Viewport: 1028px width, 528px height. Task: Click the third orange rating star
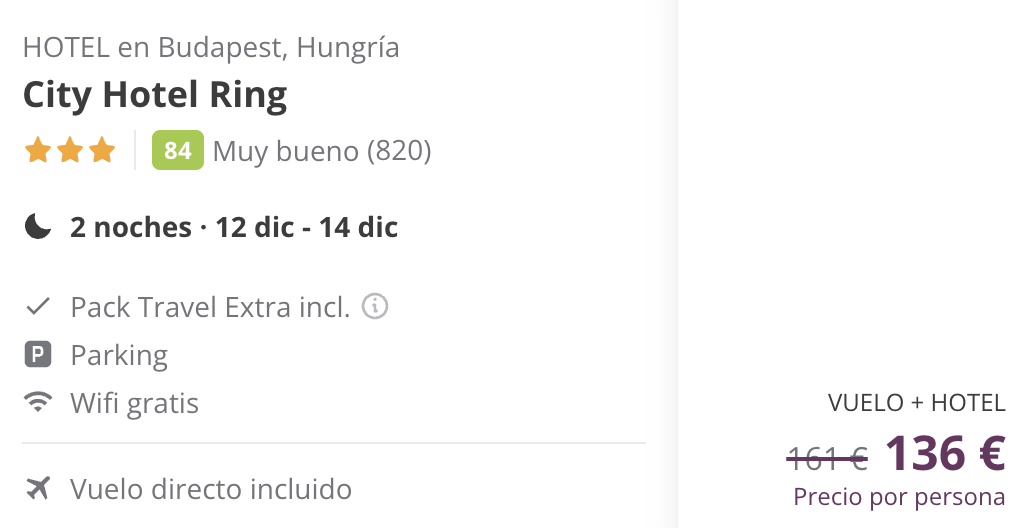point(102,151)
